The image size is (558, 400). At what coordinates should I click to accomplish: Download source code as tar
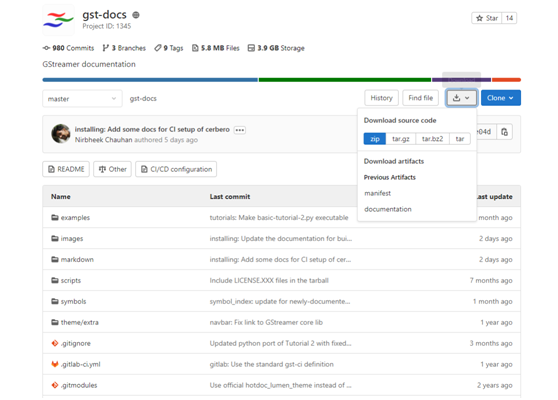tap(460, 139)
